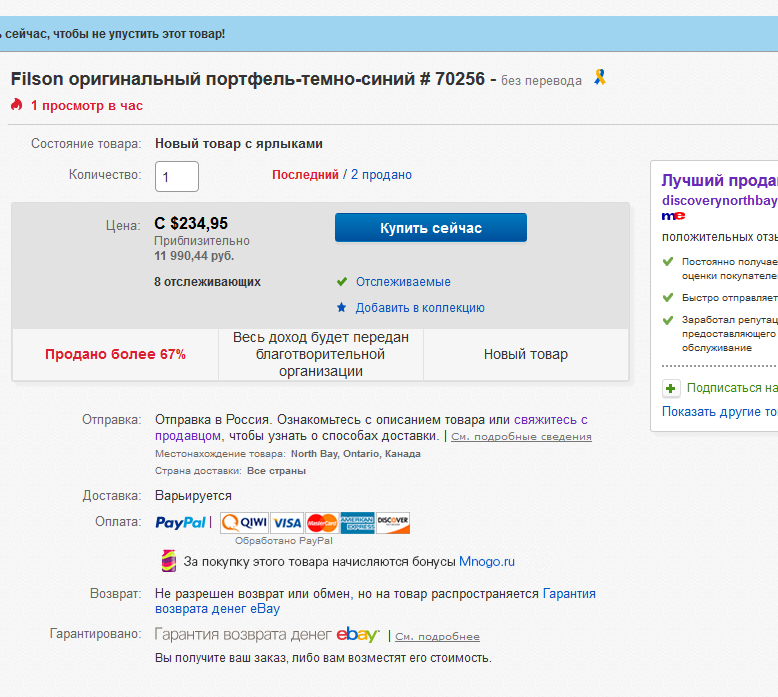This screenshot has height=697, width=778.
Task: Click checkmark beside 'Постоянно получает' seller note
Action: 668,261
